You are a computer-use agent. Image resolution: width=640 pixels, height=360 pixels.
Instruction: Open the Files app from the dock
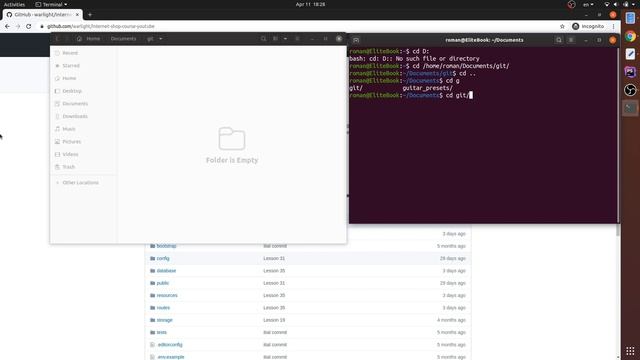(630, 18)
